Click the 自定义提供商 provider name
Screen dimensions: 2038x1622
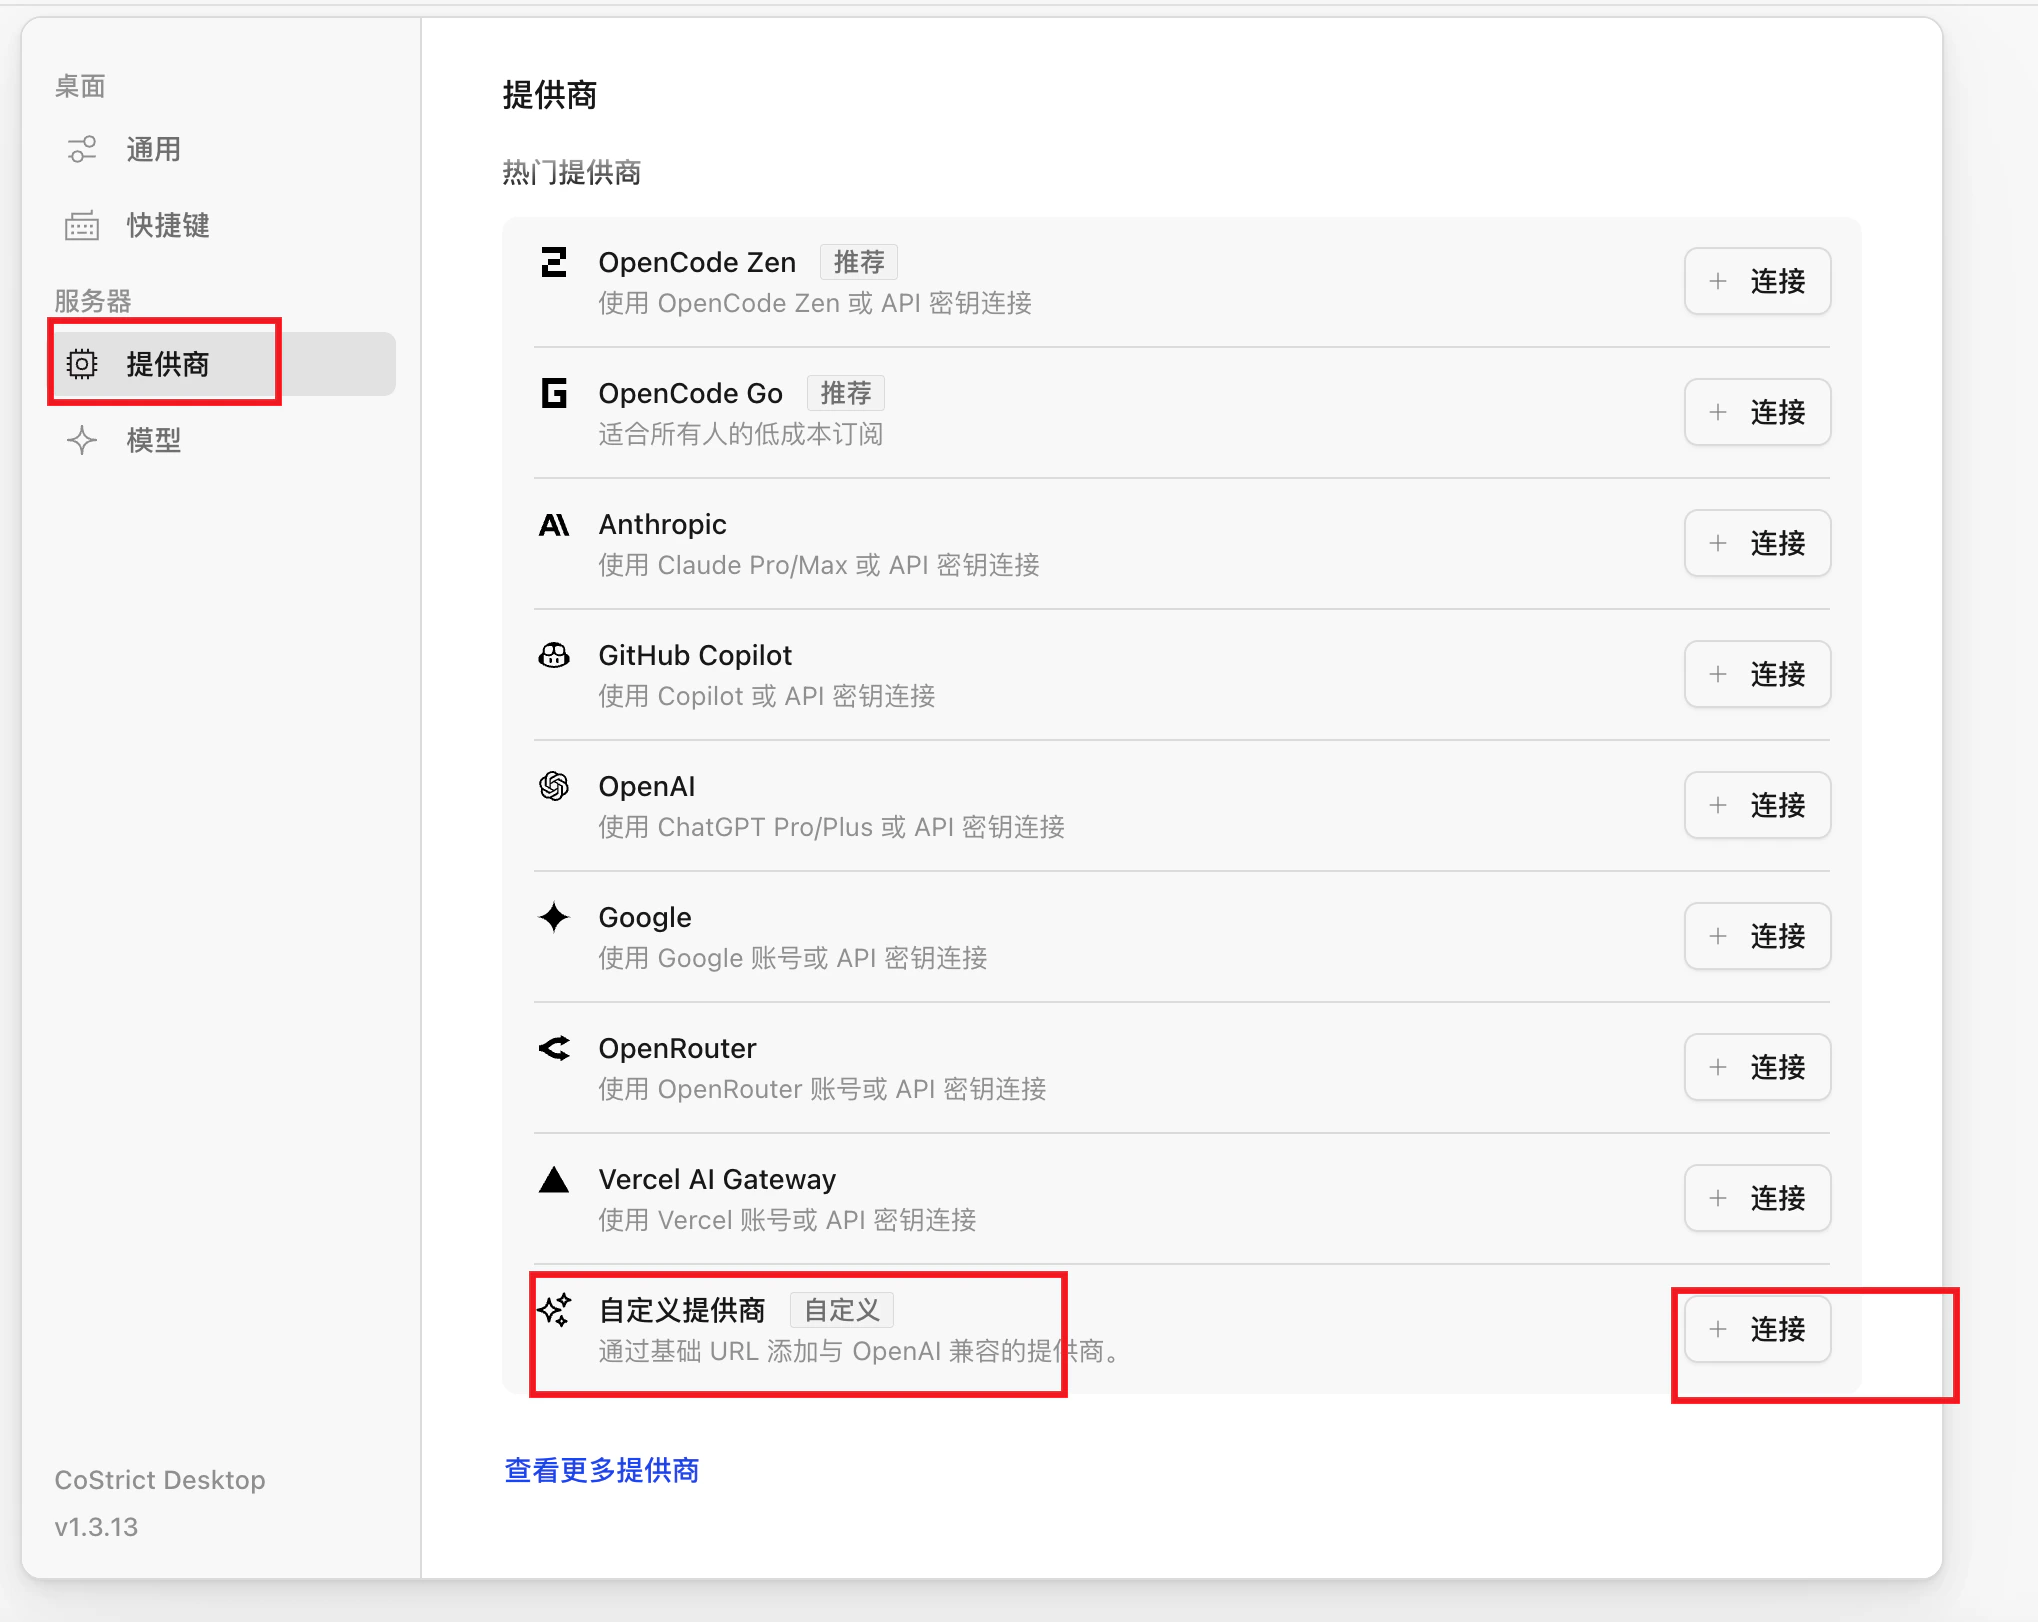coord(682,1310)
